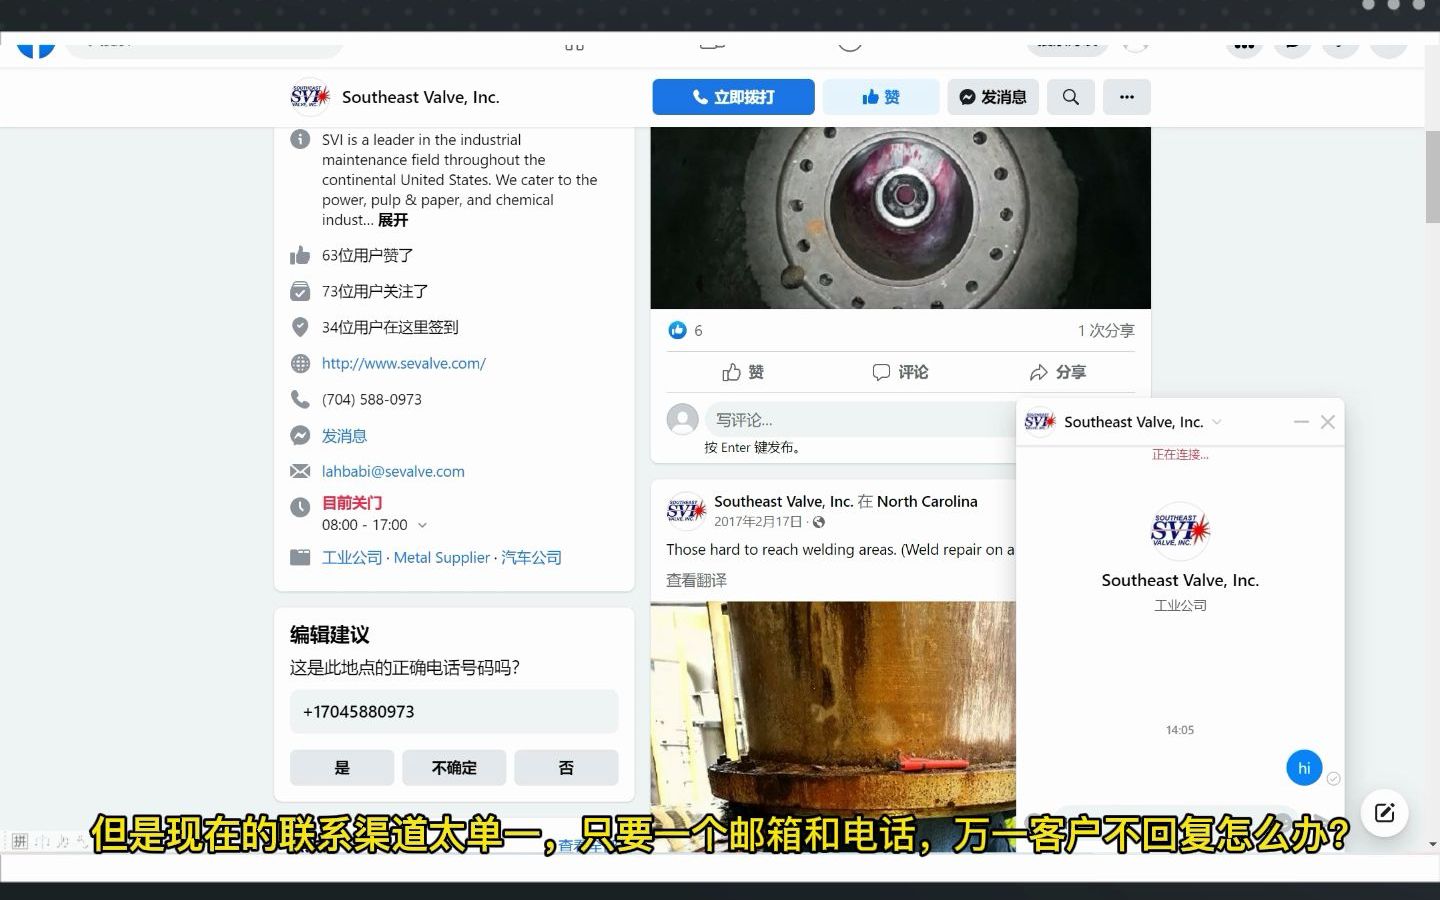Open the automotive company category link
This screenshot has height=900, width=1440.
pyautogui.click(x=531, y=557)
